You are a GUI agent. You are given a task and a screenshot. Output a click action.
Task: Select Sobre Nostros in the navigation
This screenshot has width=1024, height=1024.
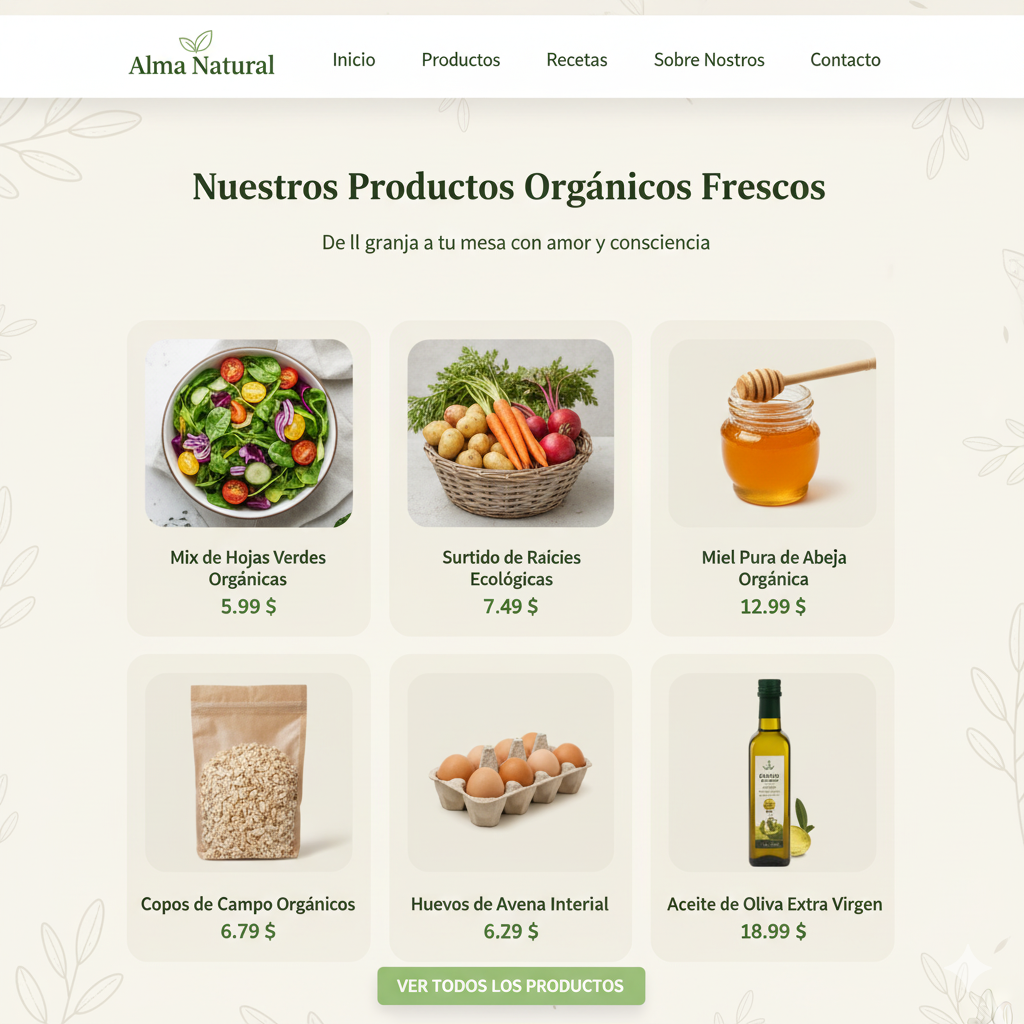(709, 59)
